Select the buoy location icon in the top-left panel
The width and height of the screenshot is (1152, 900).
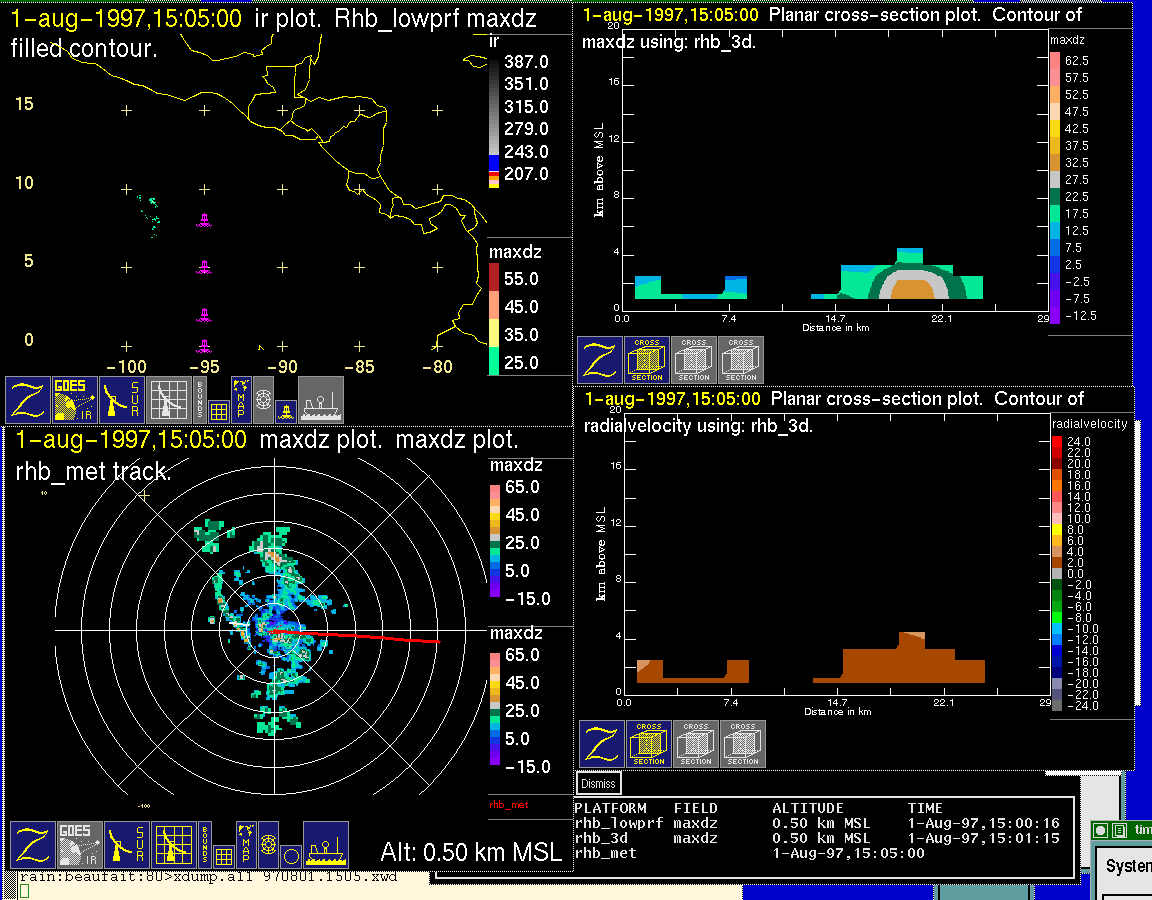pyautogui.click(x=285, y=410)
